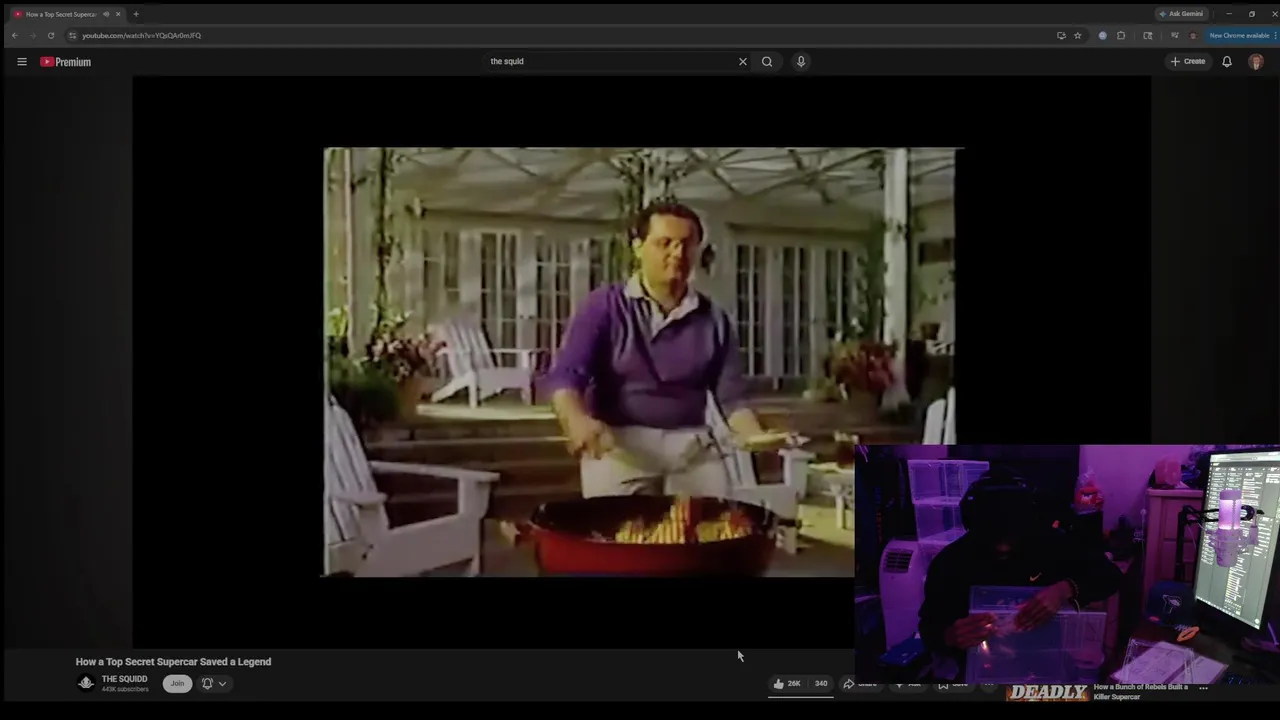Image resolution: width=1280 pixels, height=720 pixels.
Task: View site information icon in address bar
Action: click(x=73, y=36)
